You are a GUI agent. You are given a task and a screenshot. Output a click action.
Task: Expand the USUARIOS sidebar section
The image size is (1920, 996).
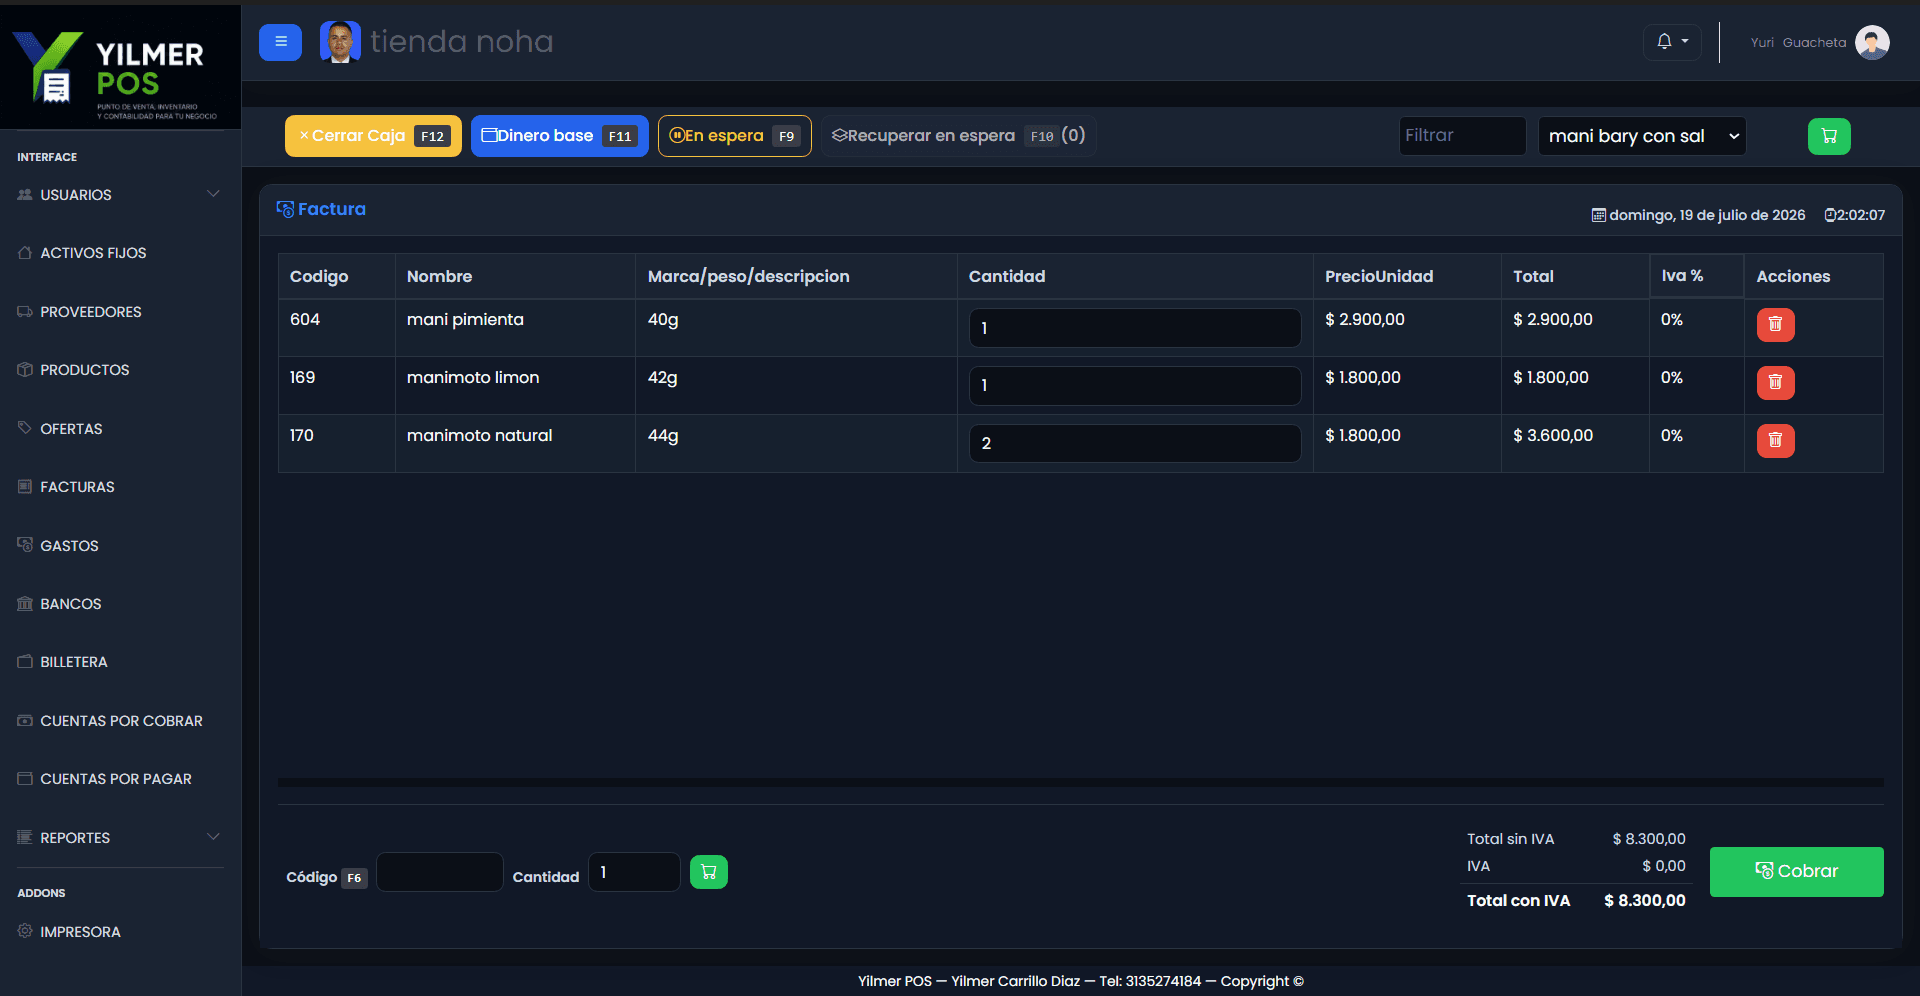120,195
